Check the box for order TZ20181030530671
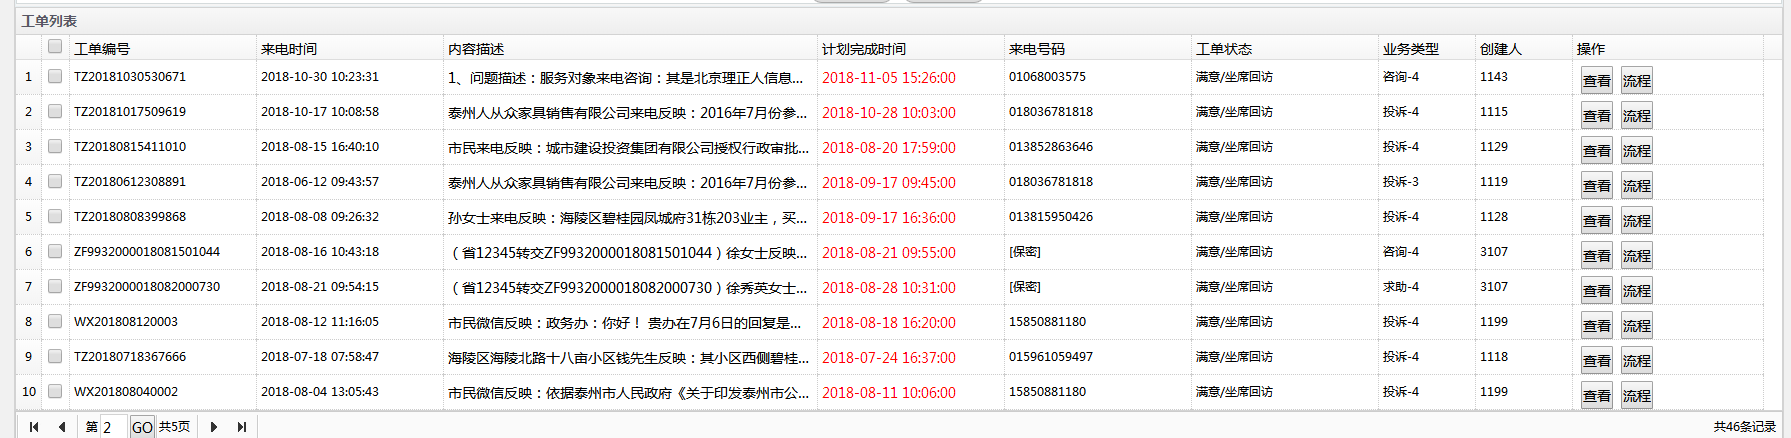Screen dimensions: 1791x438 pyautogui.click(x=55, y=77)
